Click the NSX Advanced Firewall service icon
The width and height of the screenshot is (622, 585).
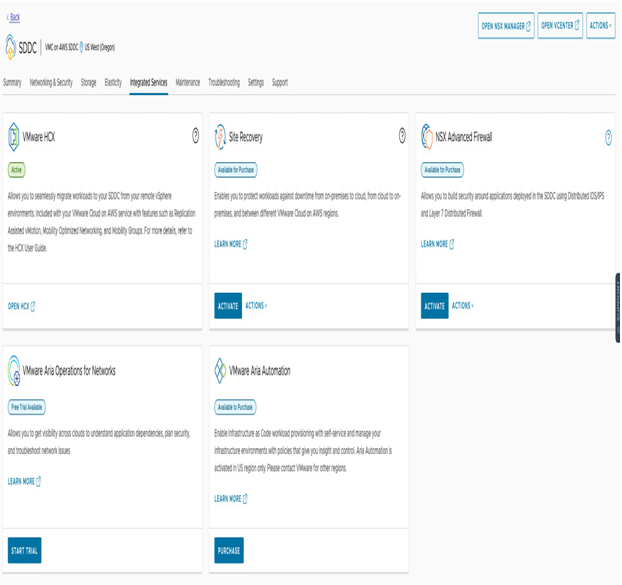click(x=427, y=137)
